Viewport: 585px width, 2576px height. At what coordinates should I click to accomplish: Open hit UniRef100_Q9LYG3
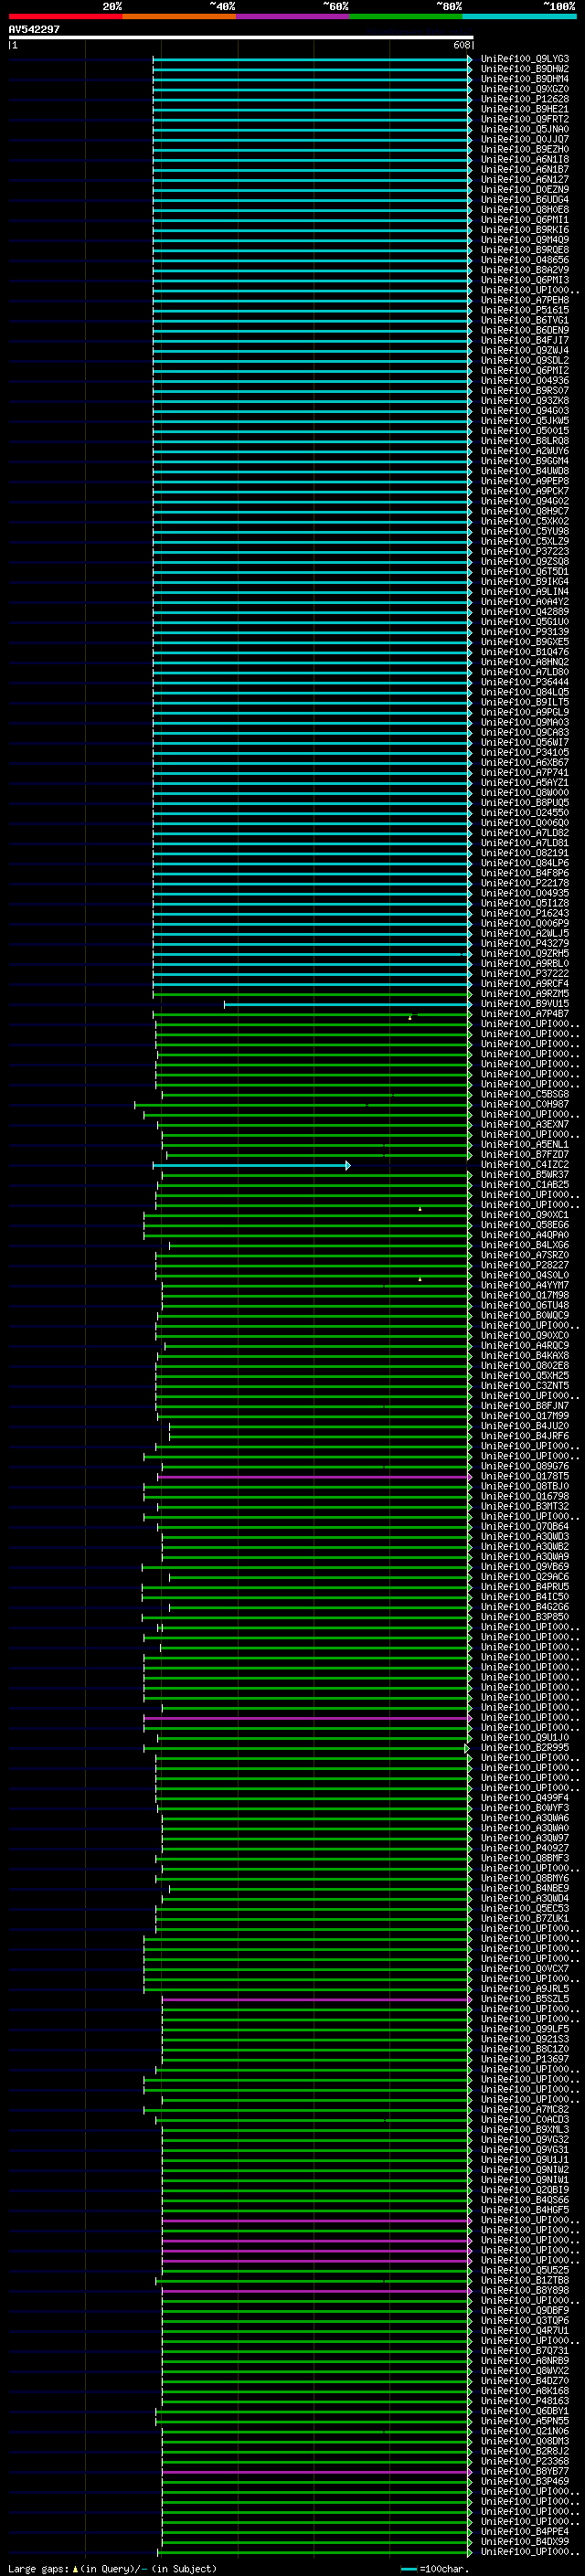(x=524, y=59)
